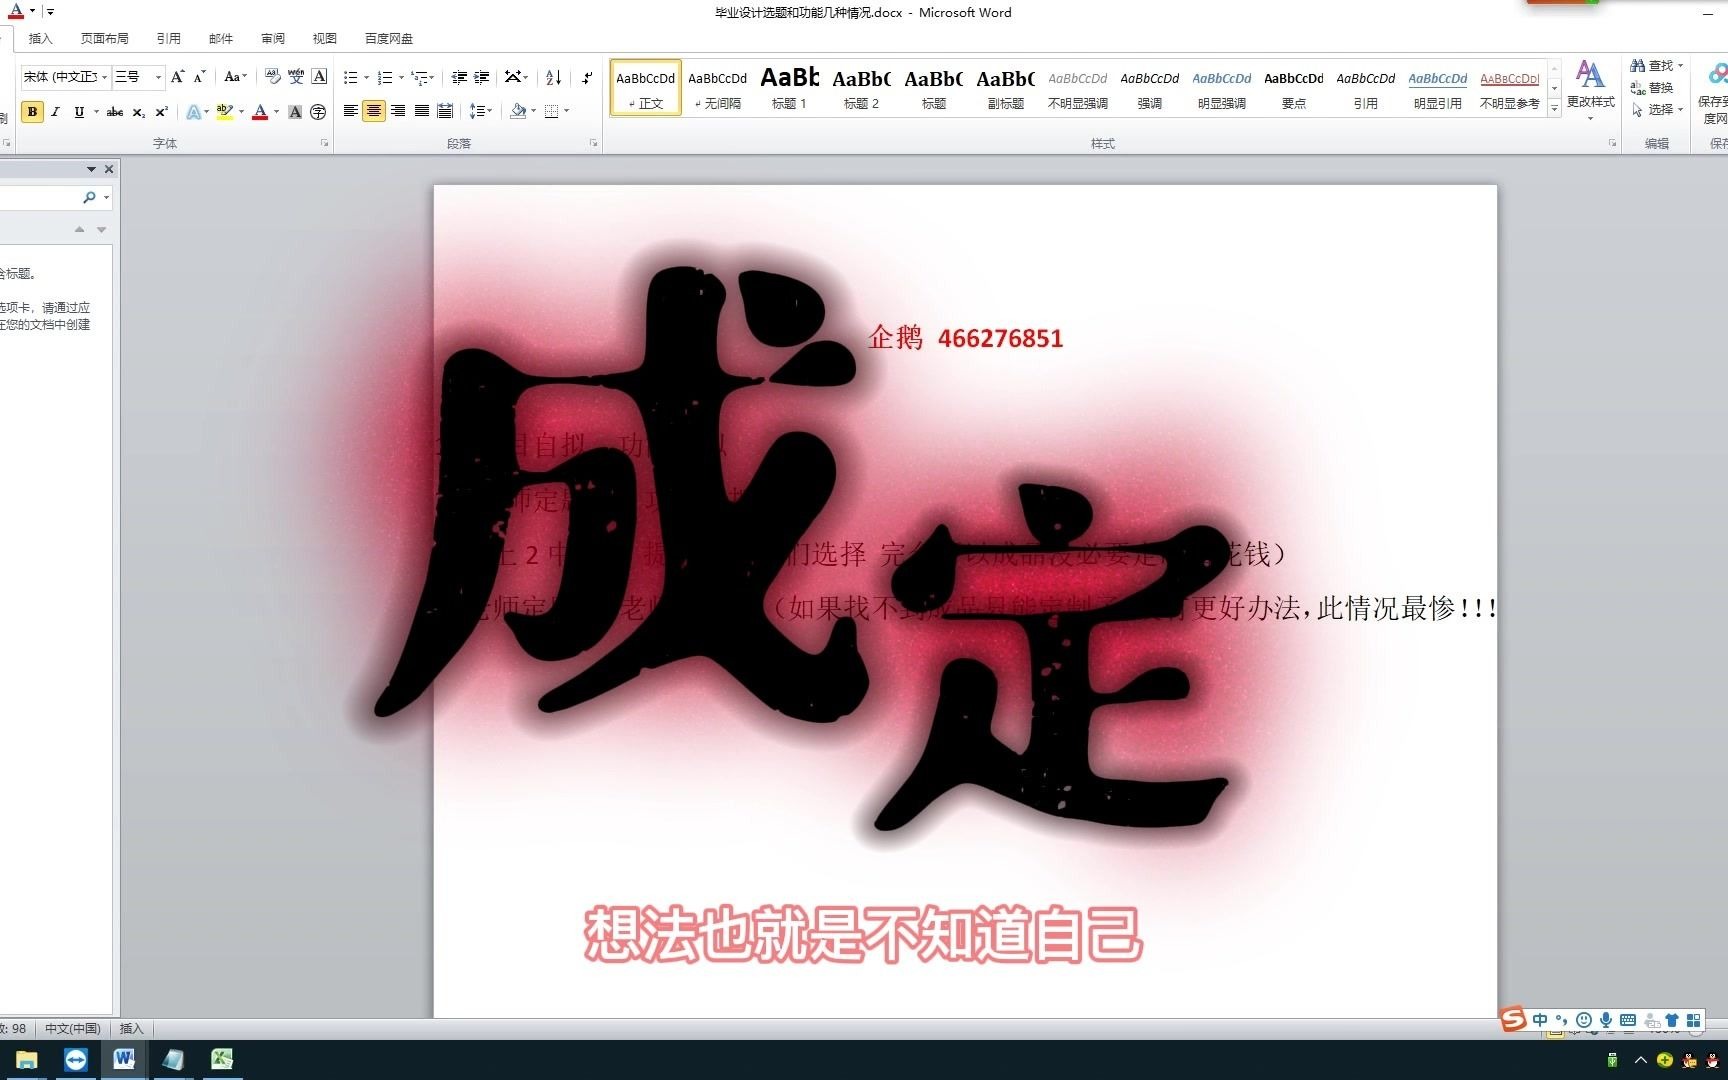1728x1080 pixels.
Task: Click the red font color A swatch
Action: pyautogui.click(x=260, y=112)
